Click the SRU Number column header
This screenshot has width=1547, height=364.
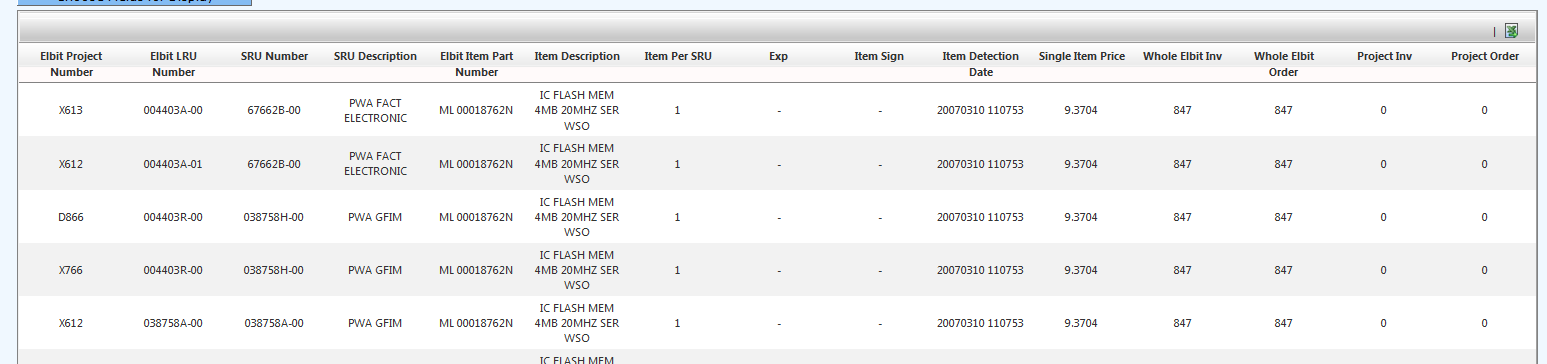click(x=274, y=57)
